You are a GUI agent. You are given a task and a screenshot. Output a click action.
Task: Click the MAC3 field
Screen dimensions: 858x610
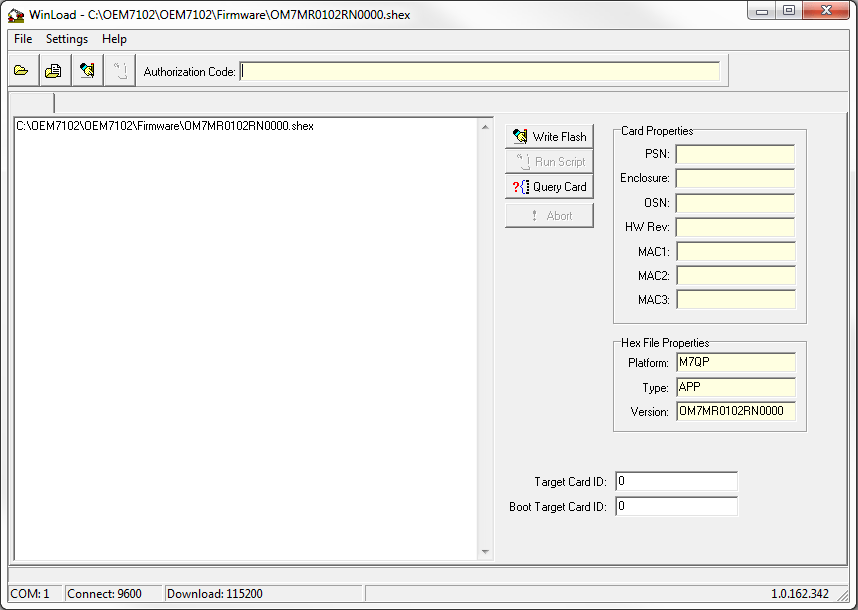[736, 300]
